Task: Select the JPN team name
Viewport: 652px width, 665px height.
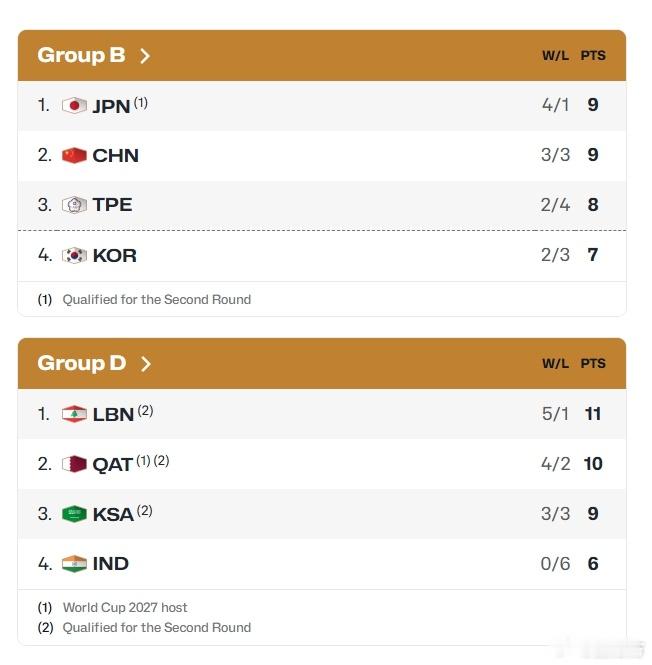Action: click(x=112, y=106)
